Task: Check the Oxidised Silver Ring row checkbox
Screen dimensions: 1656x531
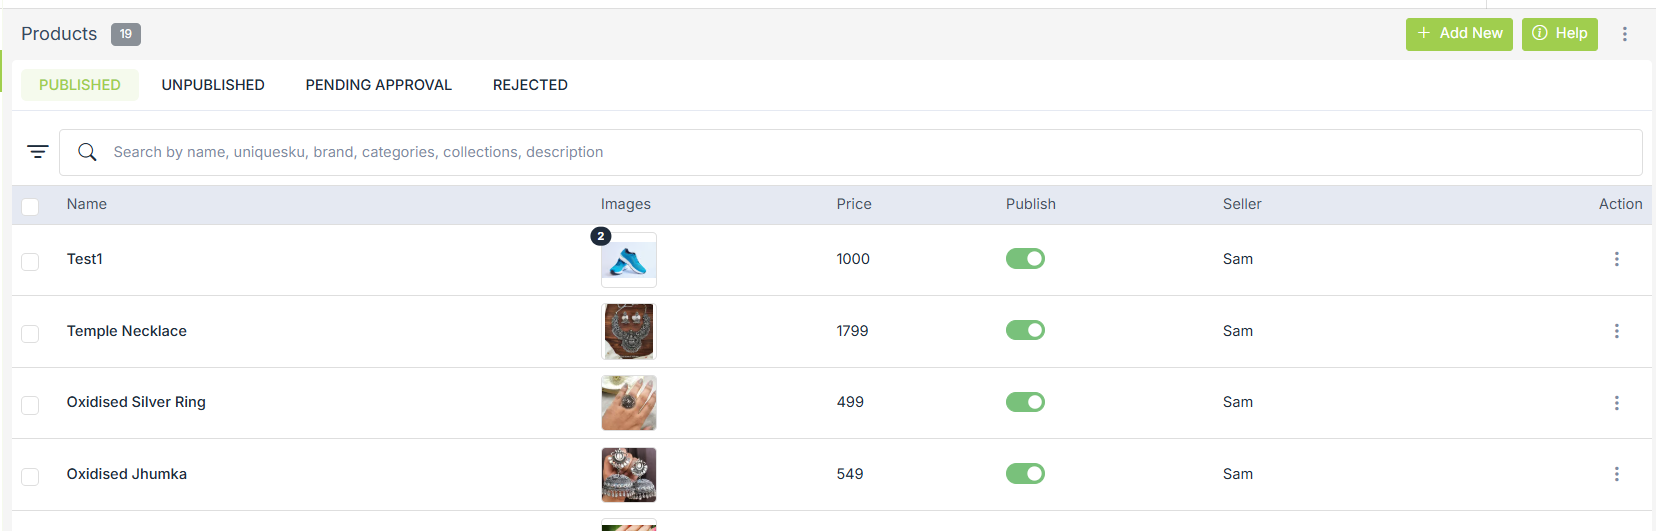Action: 30,405
